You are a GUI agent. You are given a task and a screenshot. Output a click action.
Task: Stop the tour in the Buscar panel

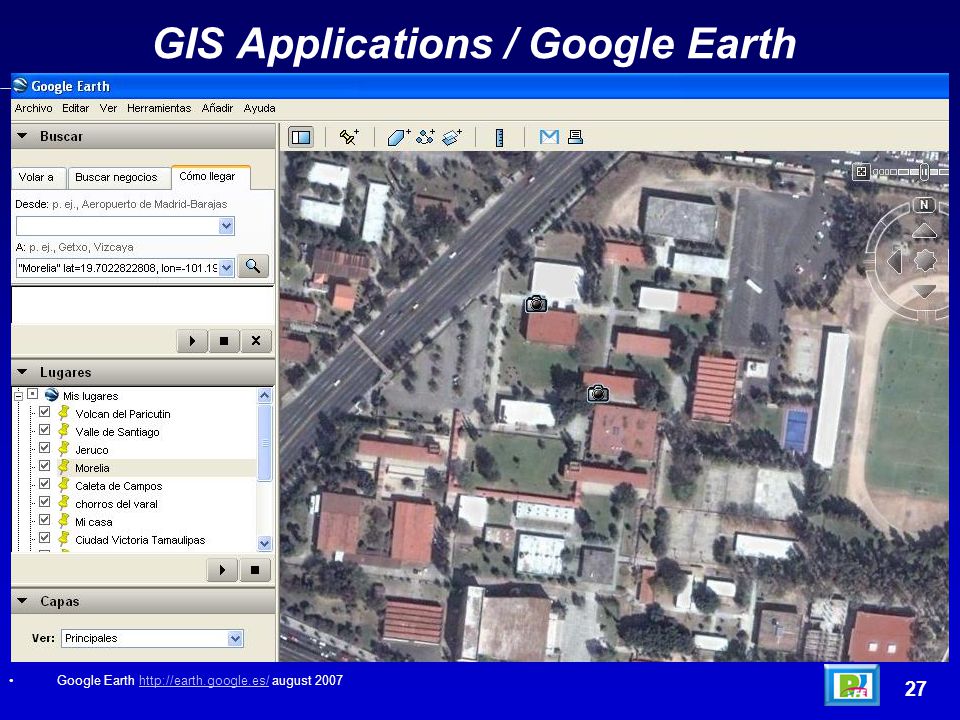click(x=224, y=340)
